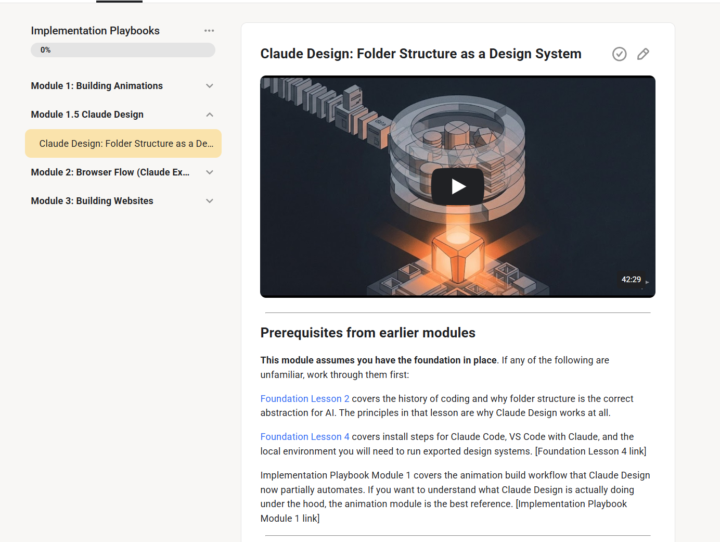
Task: Expand Module 1: Building Animations chevron
Action: [209, 86]
